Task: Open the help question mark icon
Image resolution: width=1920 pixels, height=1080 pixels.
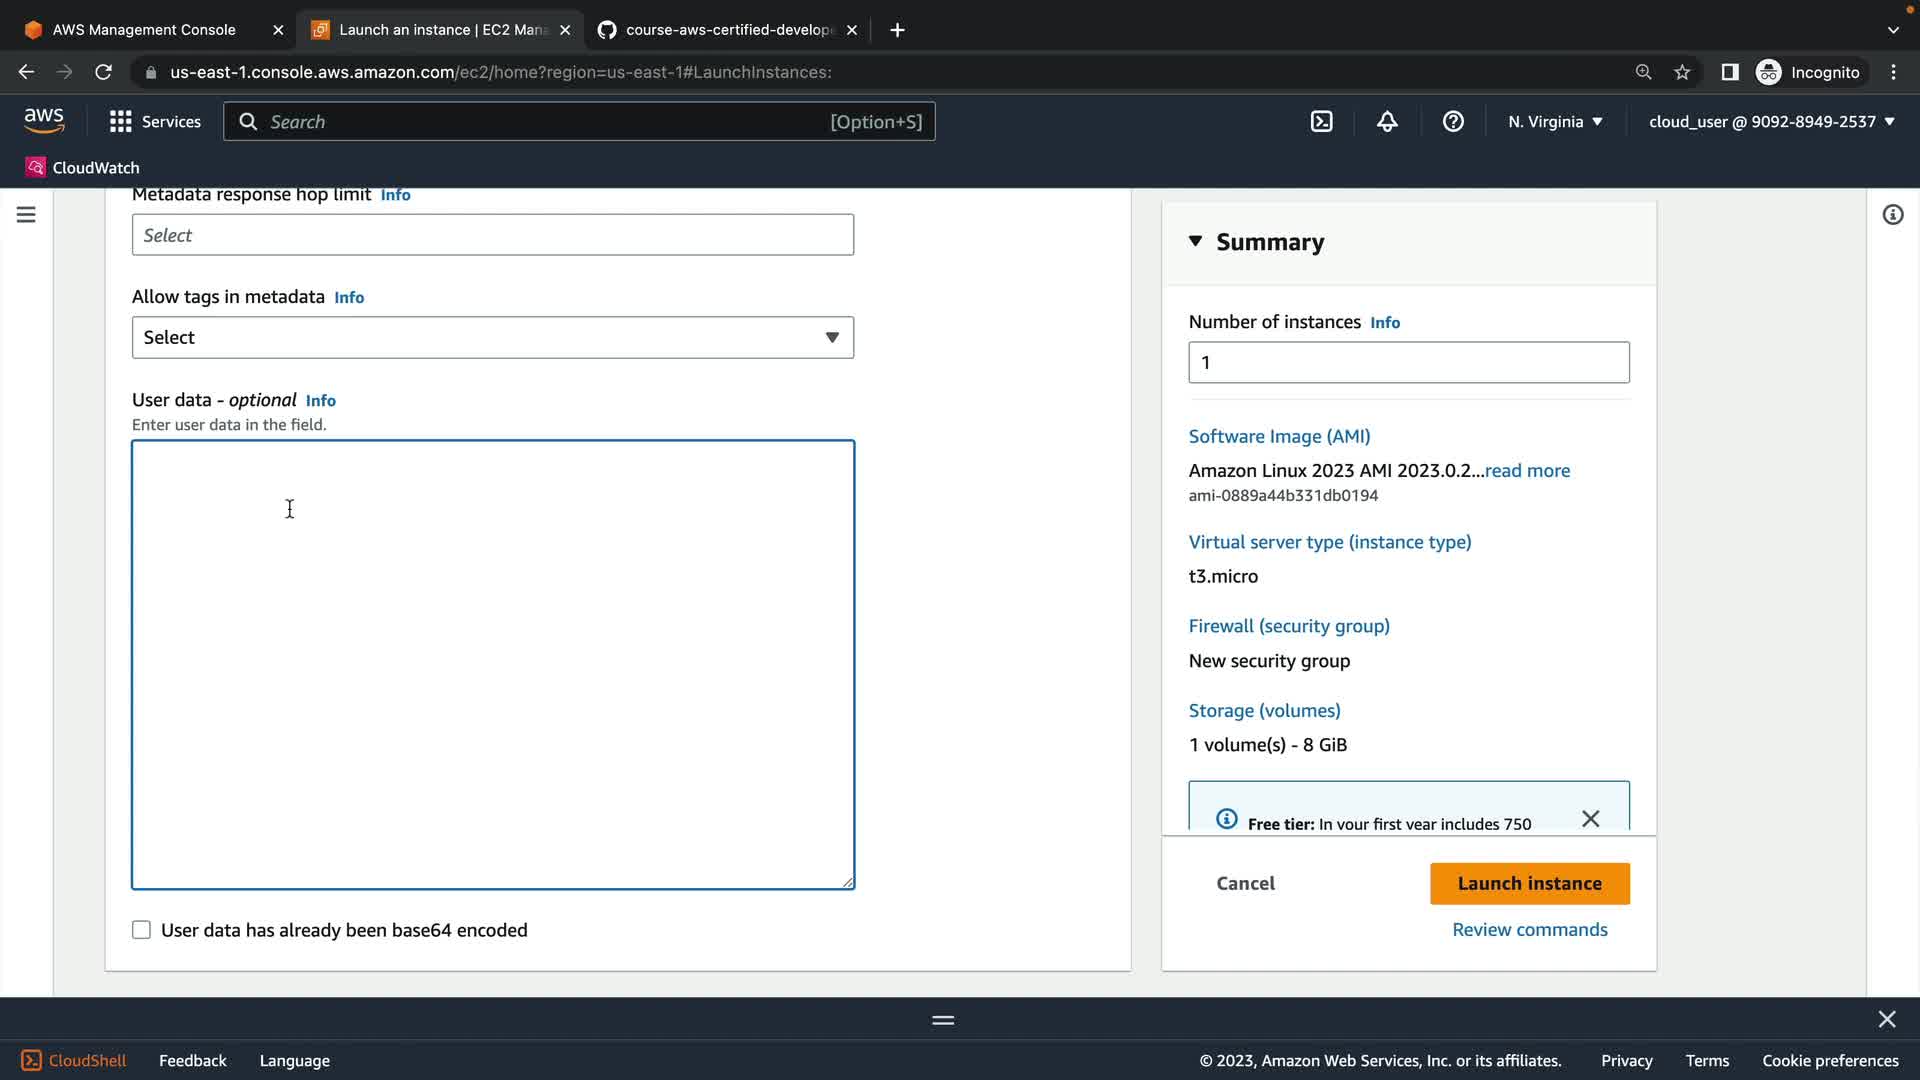Action: click(1453, 121)
